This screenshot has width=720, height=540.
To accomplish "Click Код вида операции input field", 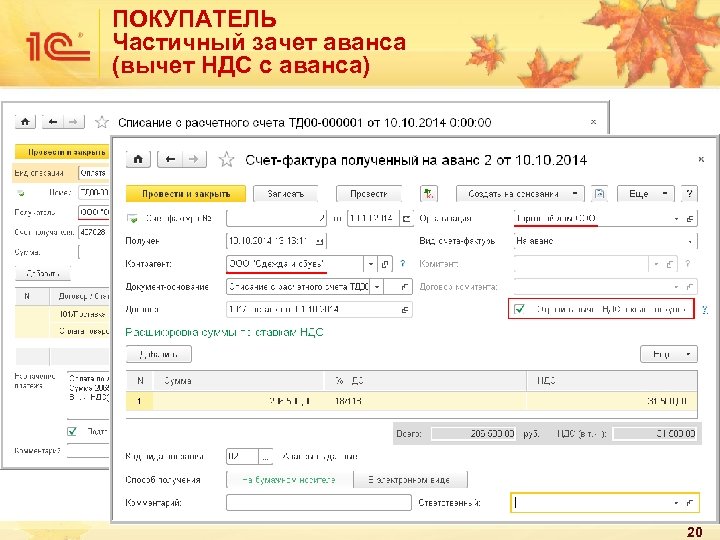I will (242, 456).
